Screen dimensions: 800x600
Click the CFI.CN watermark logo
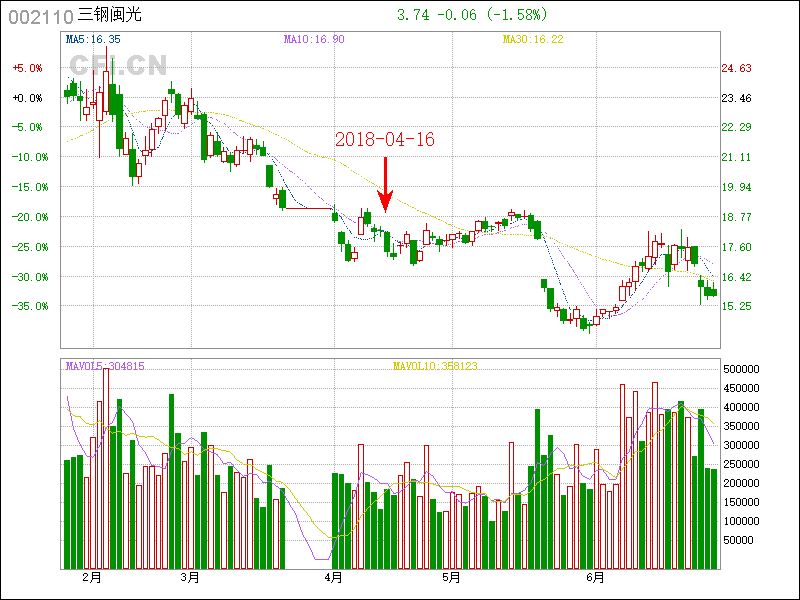click(118, 66)
